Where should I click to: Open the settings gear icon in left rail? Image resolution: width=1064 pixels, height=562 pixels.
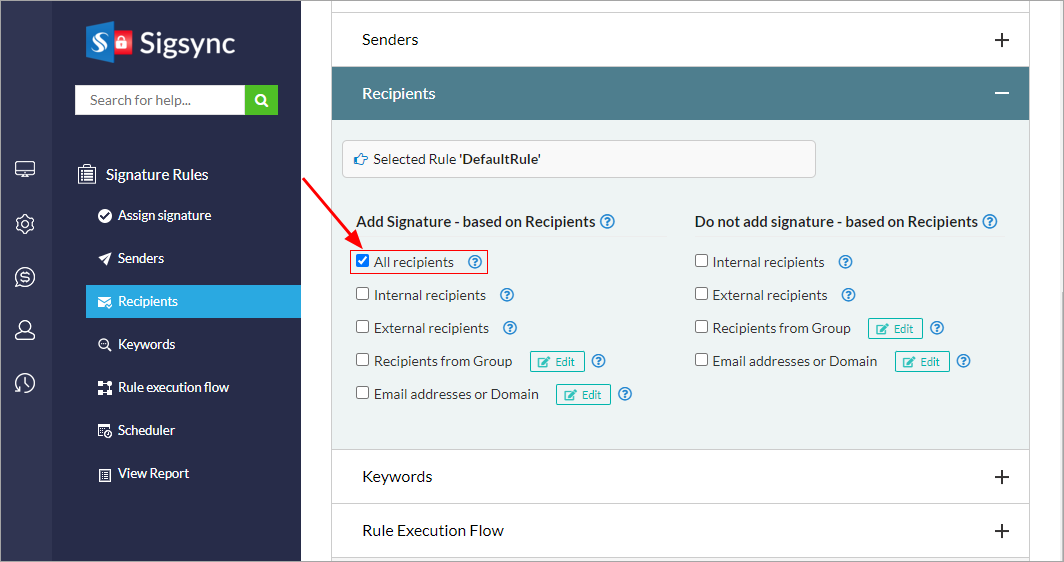[26, 224]
